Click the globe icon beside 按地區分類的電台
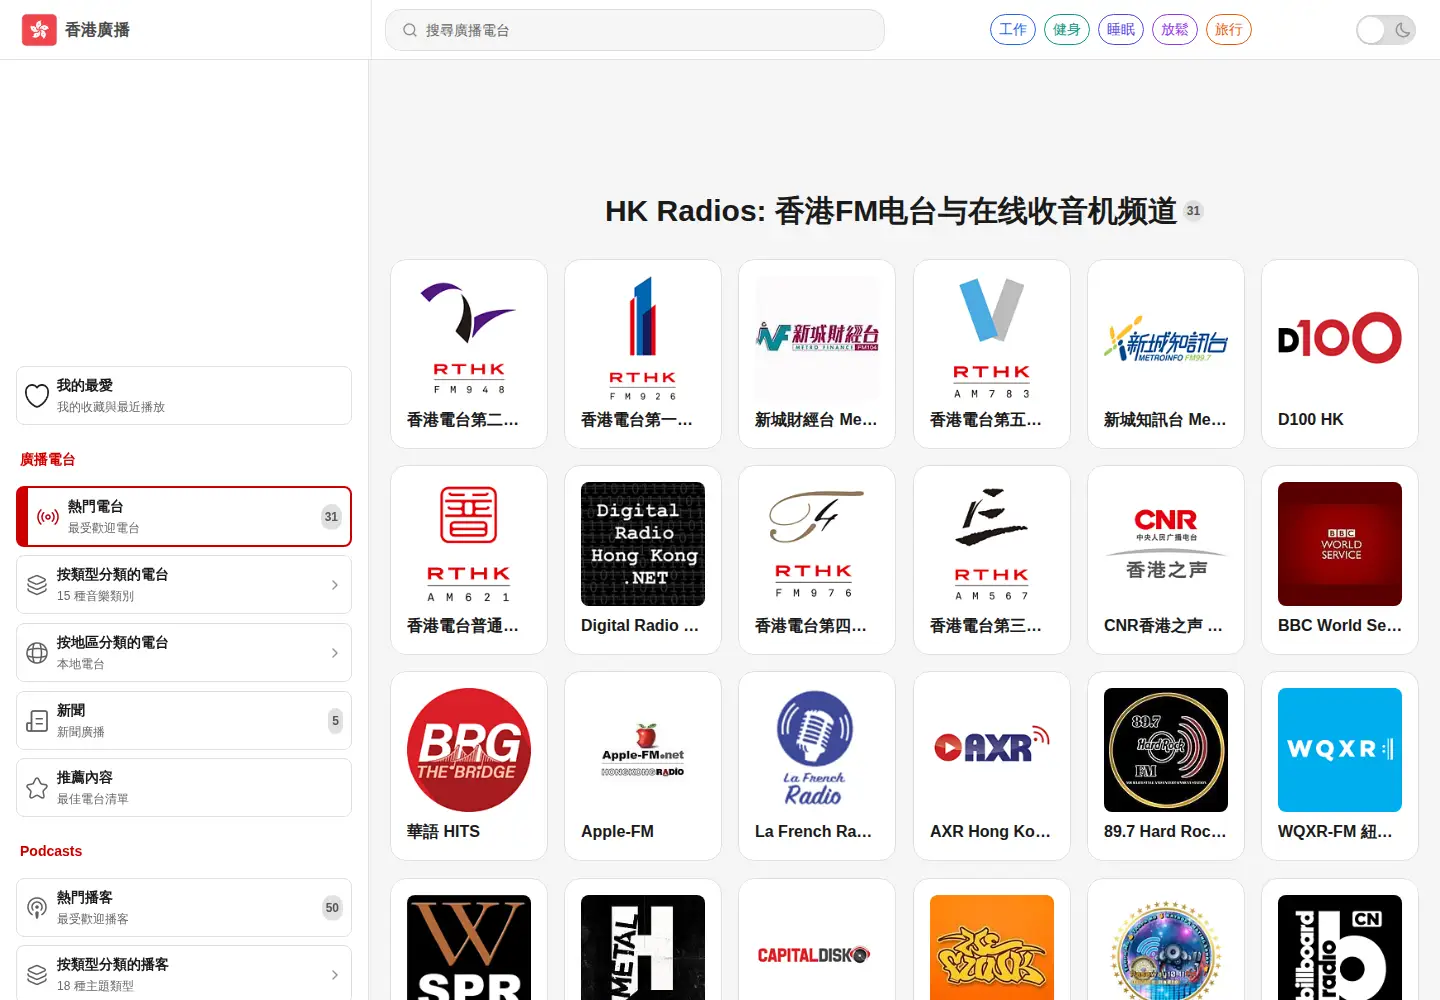The width and height of the screenshot is (1440, 1000). pos(37,653)
